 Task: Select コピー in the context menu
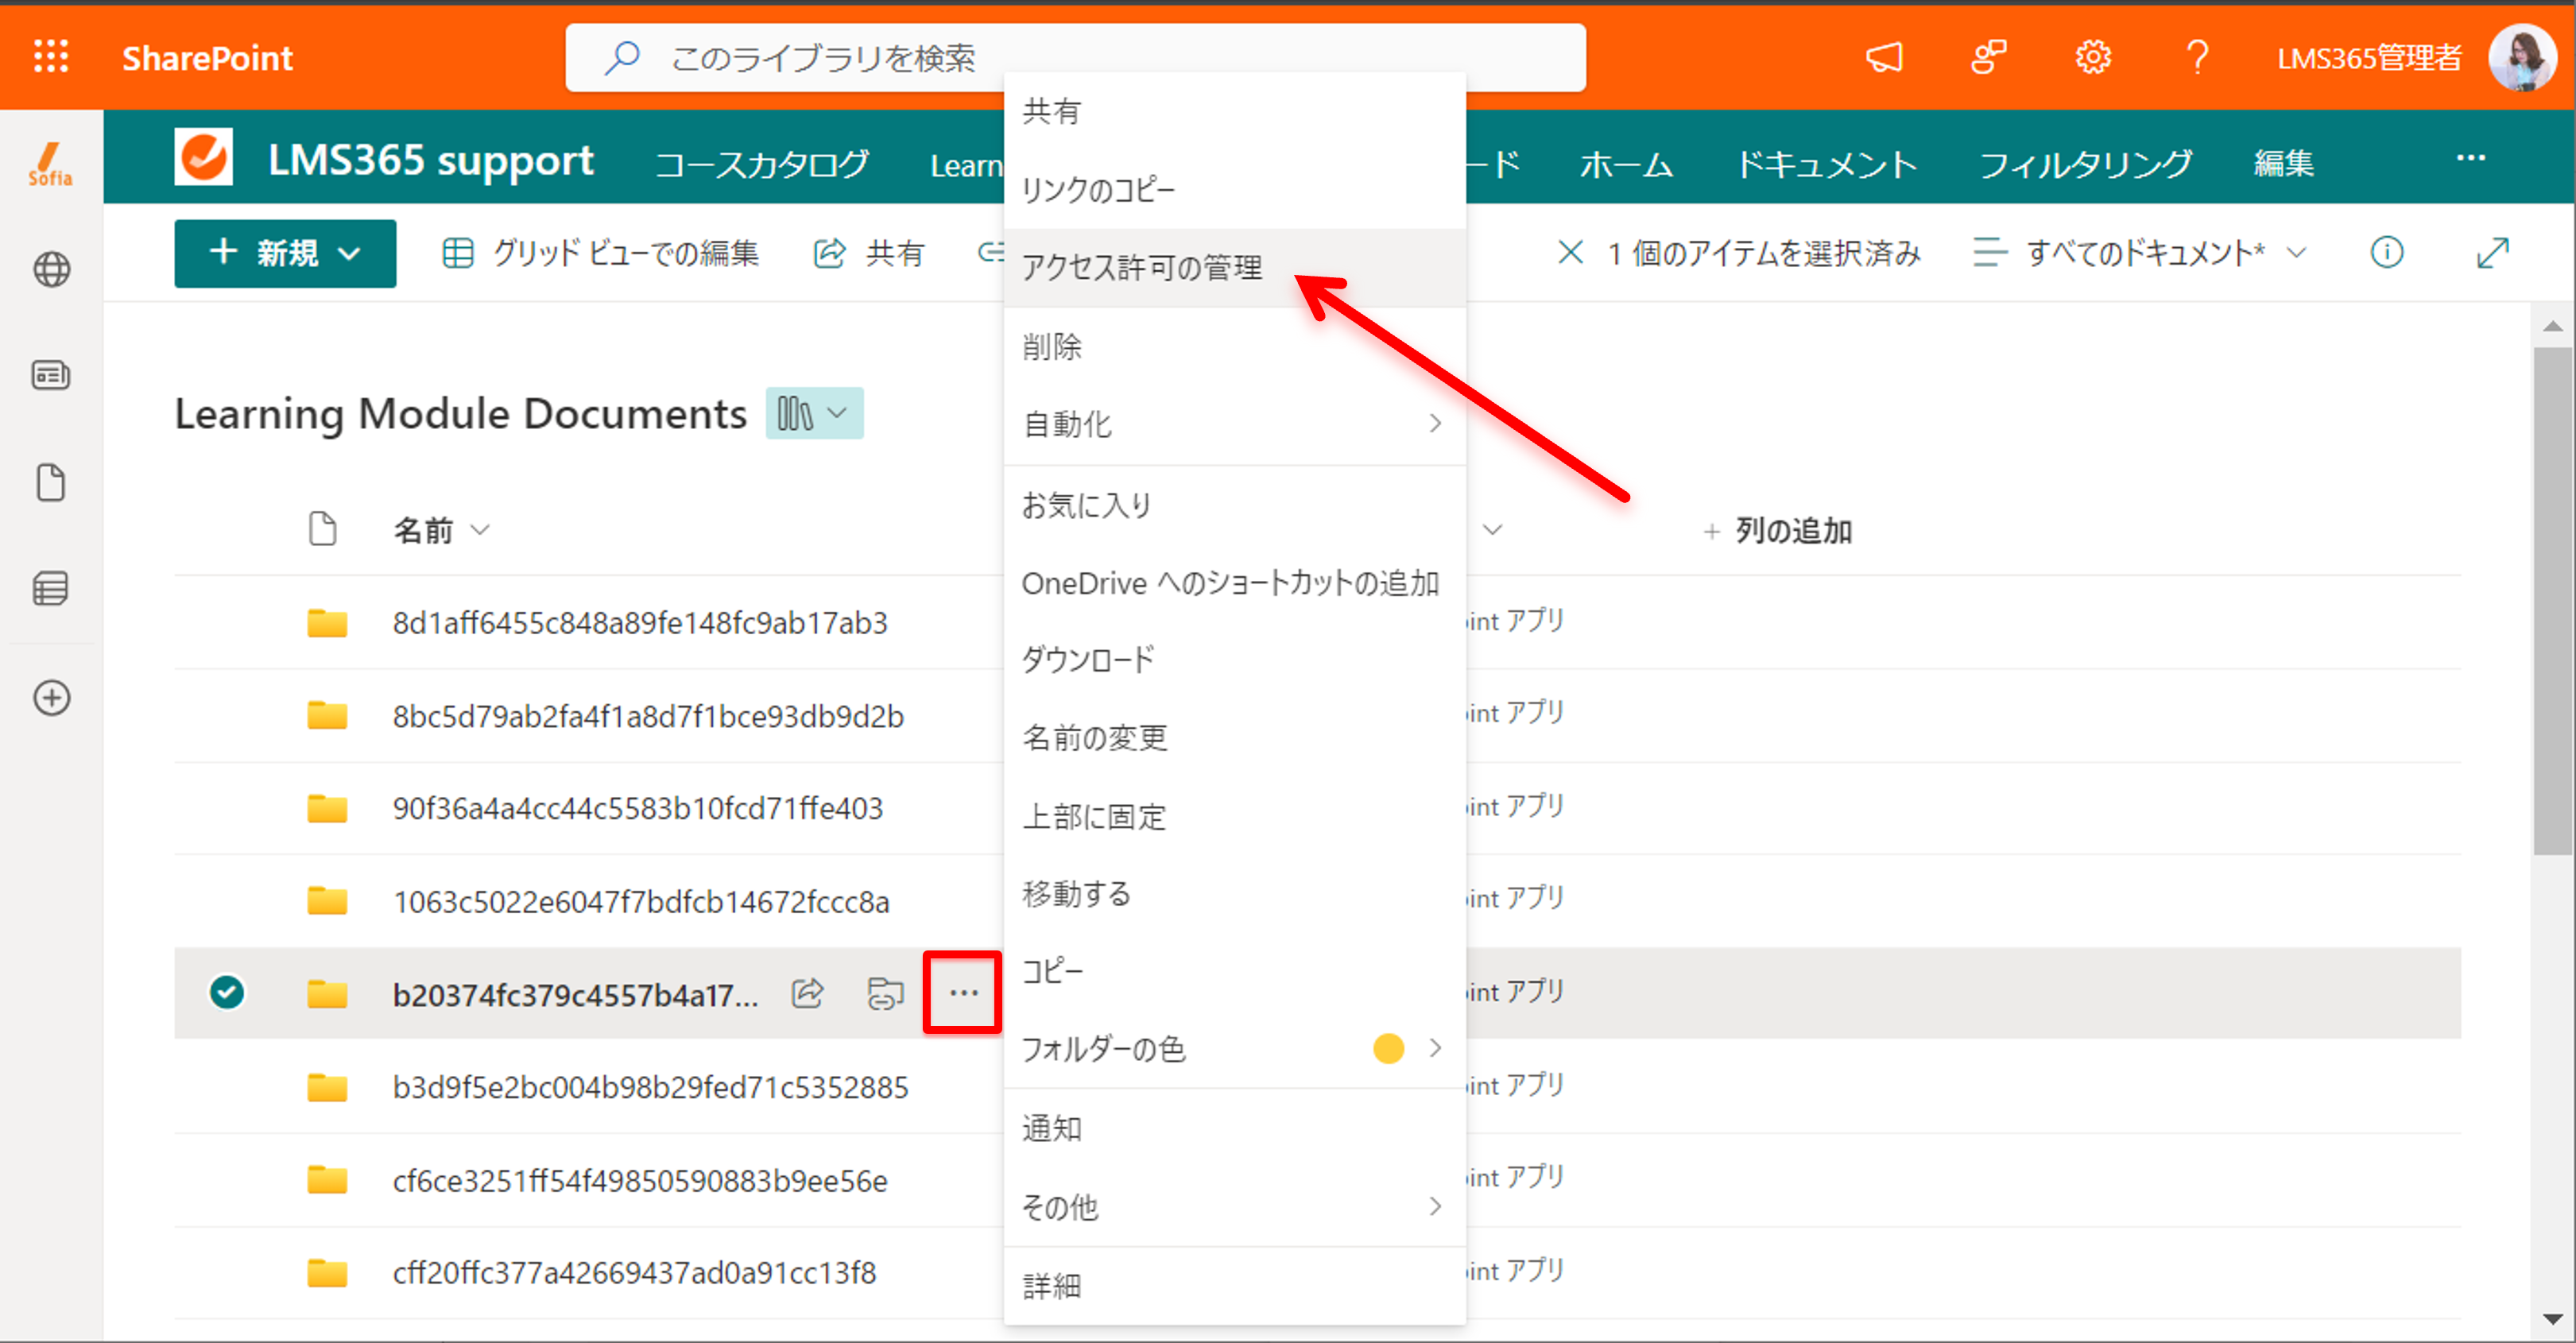[1234, 971]
